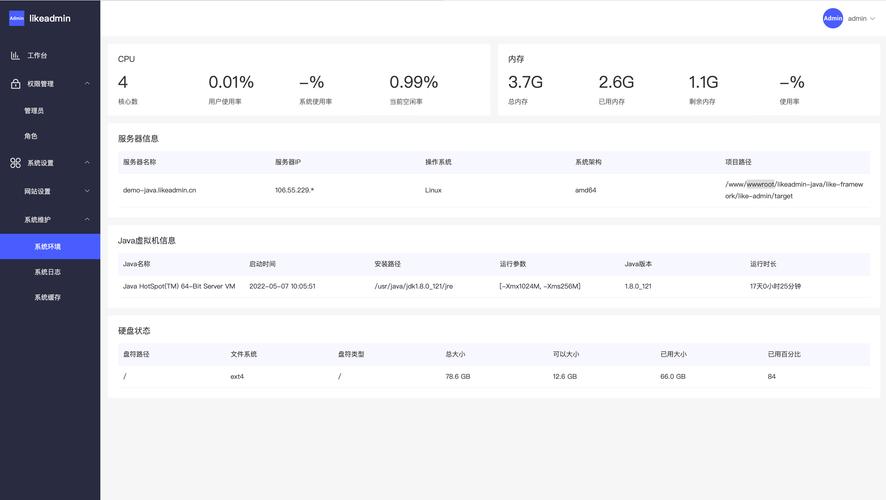Click the Java HotSpot(TM) 64-Bit Server VM cell
886x500 pixels.
coord(179,286)
